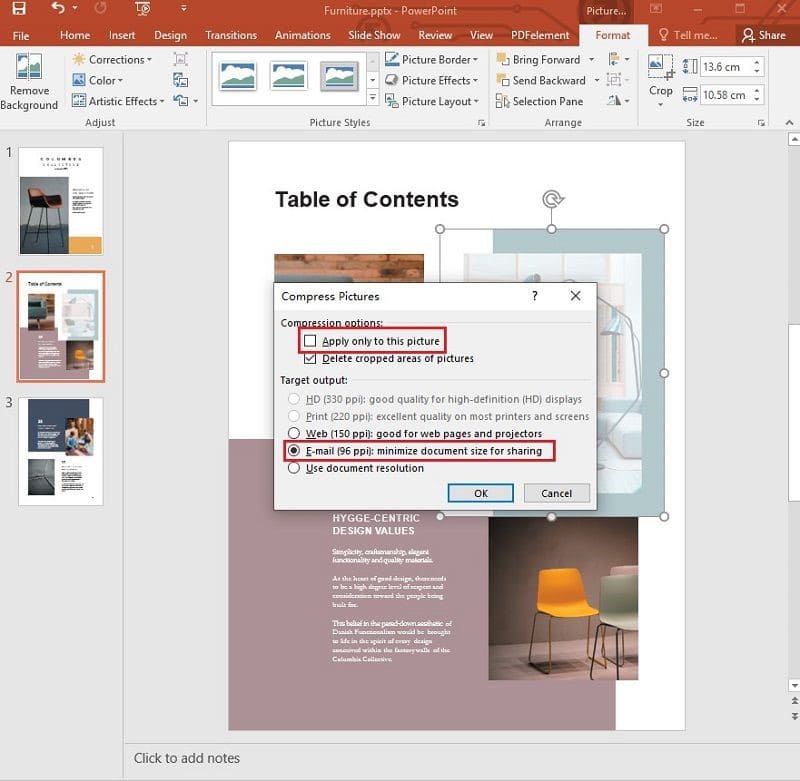
Task: Switch to the Animations tab
Action: [x=303, y=35]
